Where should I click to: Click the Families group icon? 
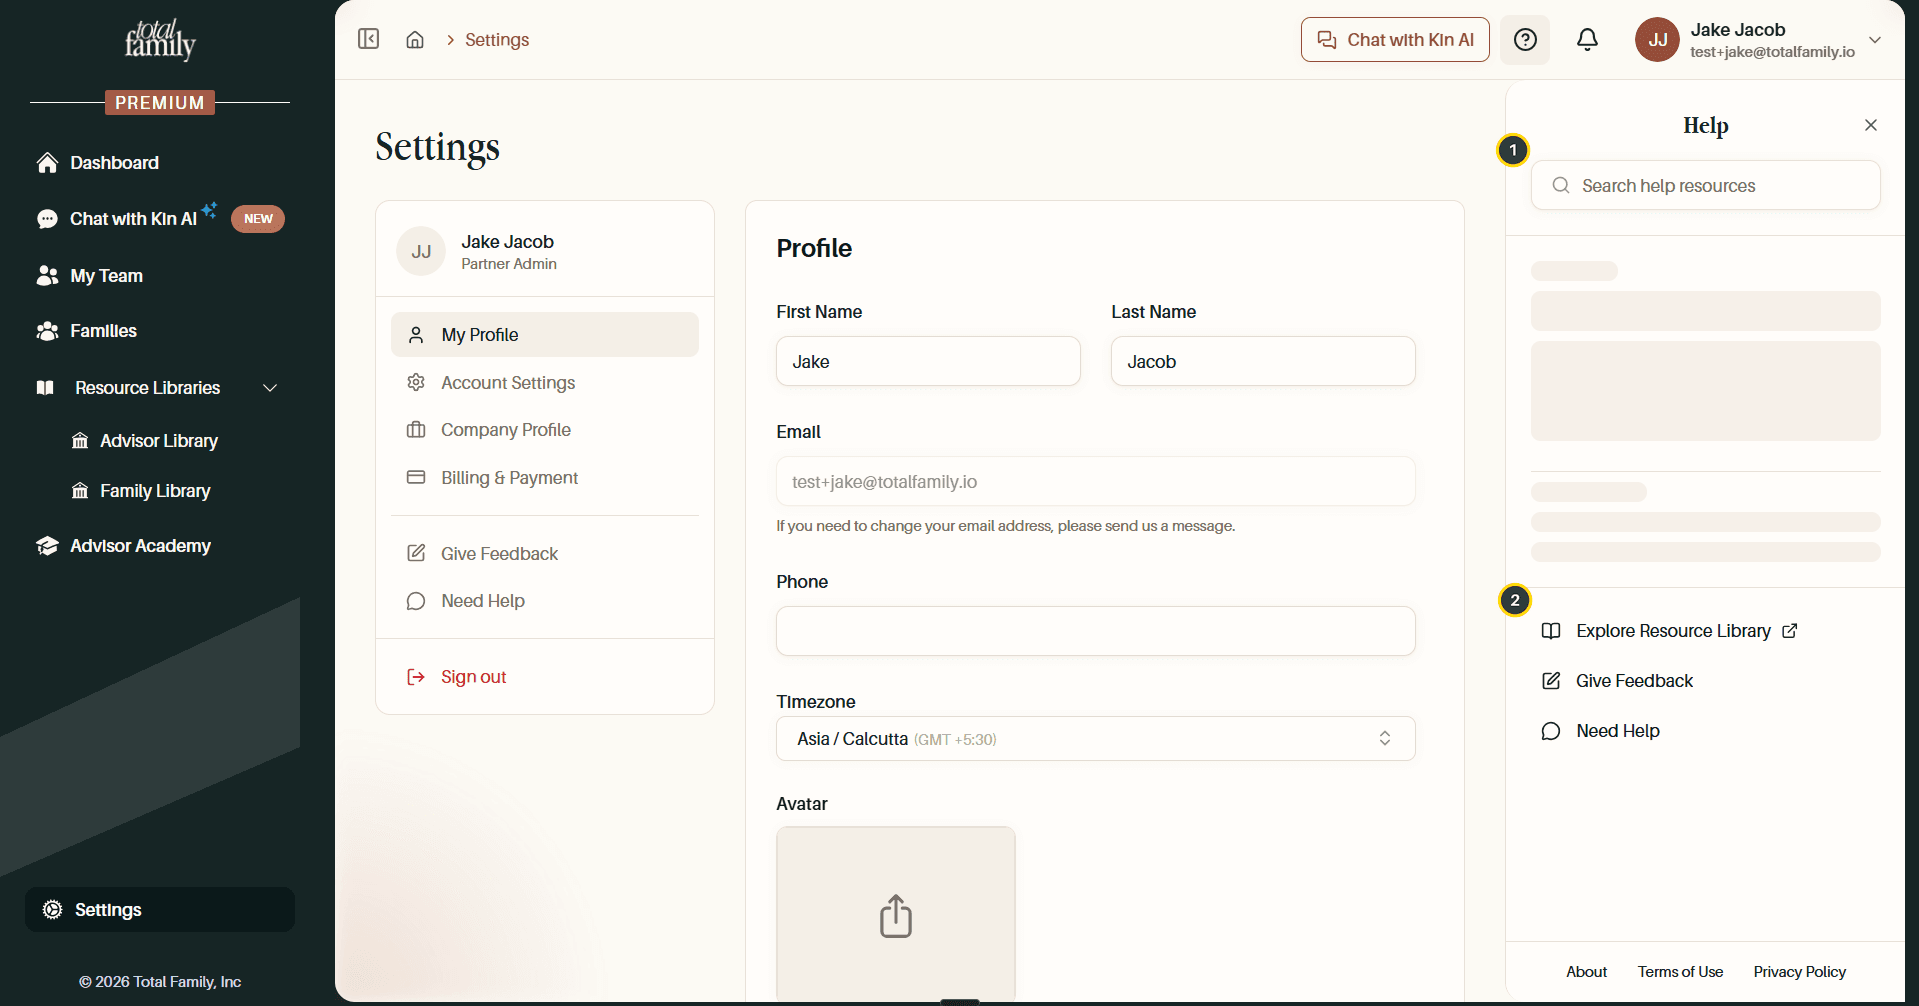click(47, 331)
